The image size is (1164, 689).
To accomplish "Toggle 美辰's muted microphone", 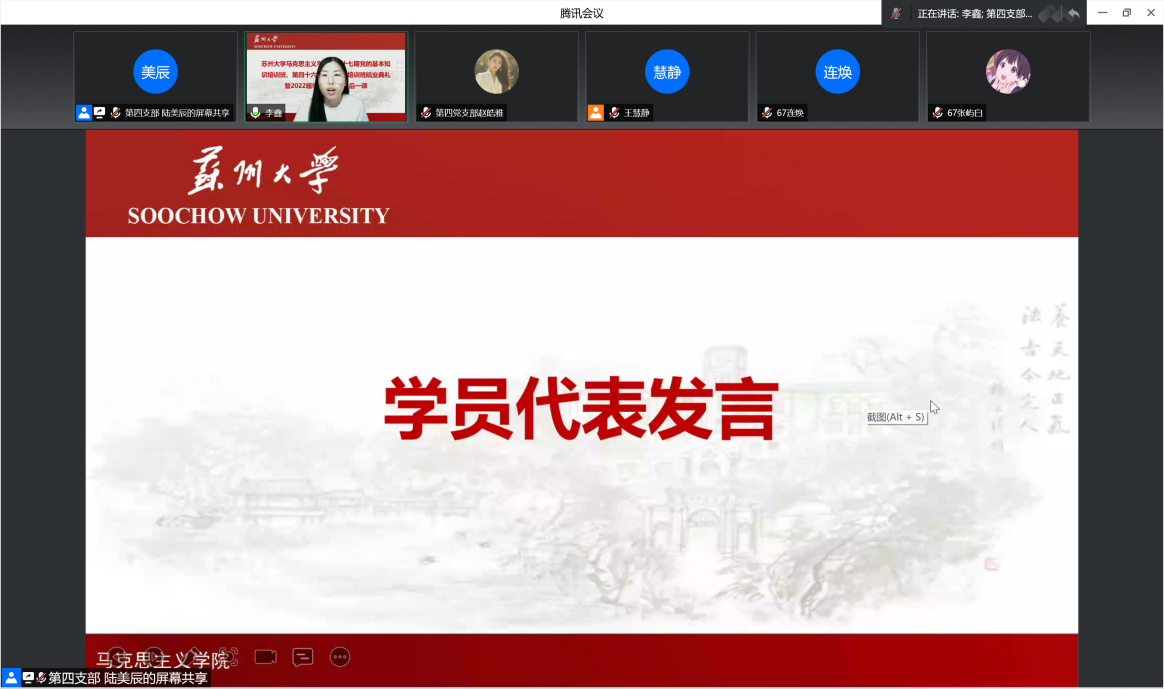I will pyautogui.click(x=118, y=113).
